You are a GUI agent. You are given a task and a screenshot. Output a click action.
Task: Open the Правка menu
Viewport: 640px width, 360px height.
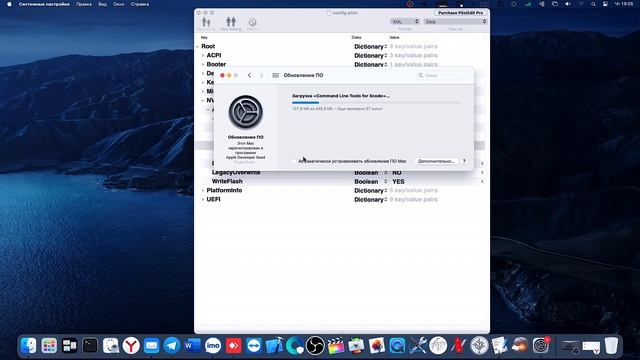point(84,4)
